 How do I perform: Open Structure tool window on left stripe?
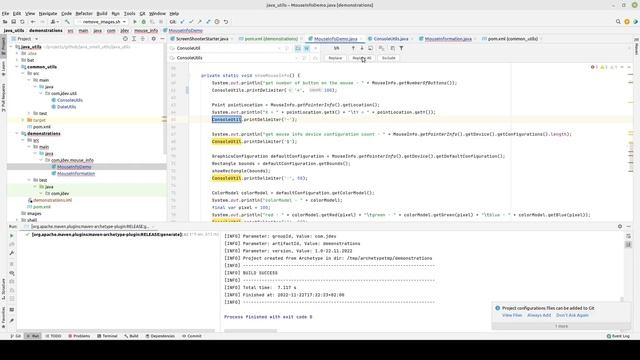pos(3,289)
